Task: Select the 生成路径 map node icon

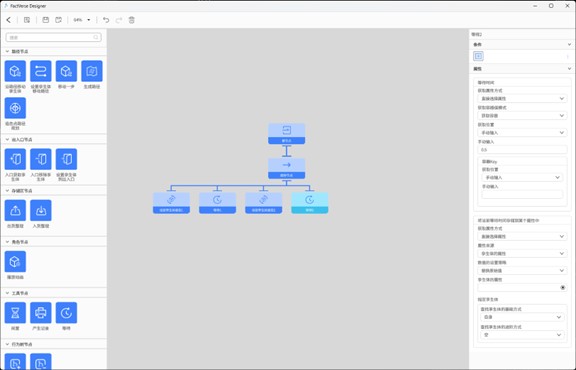Action: (92, 71)
